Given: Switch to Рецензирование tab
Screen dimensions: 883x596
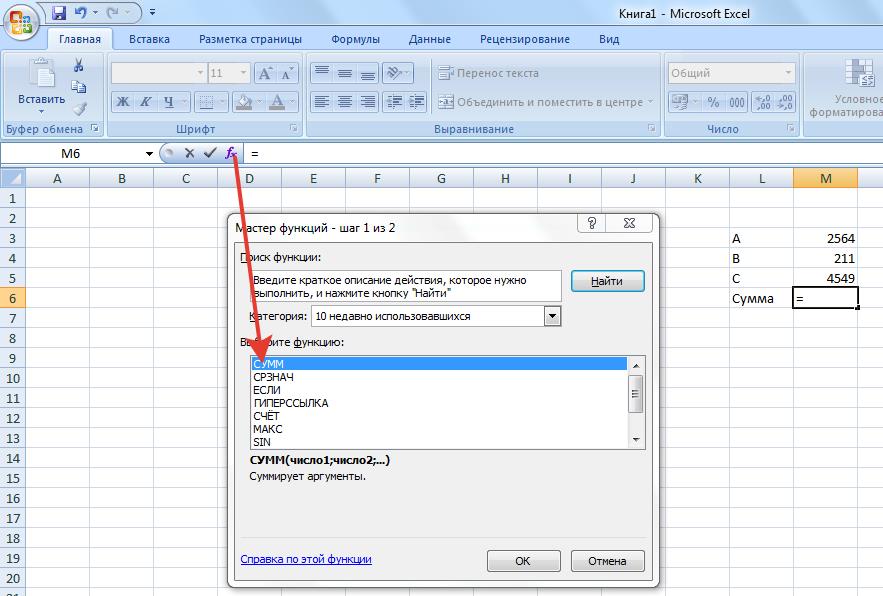Looking at the screenshot, I should [525, 39].
